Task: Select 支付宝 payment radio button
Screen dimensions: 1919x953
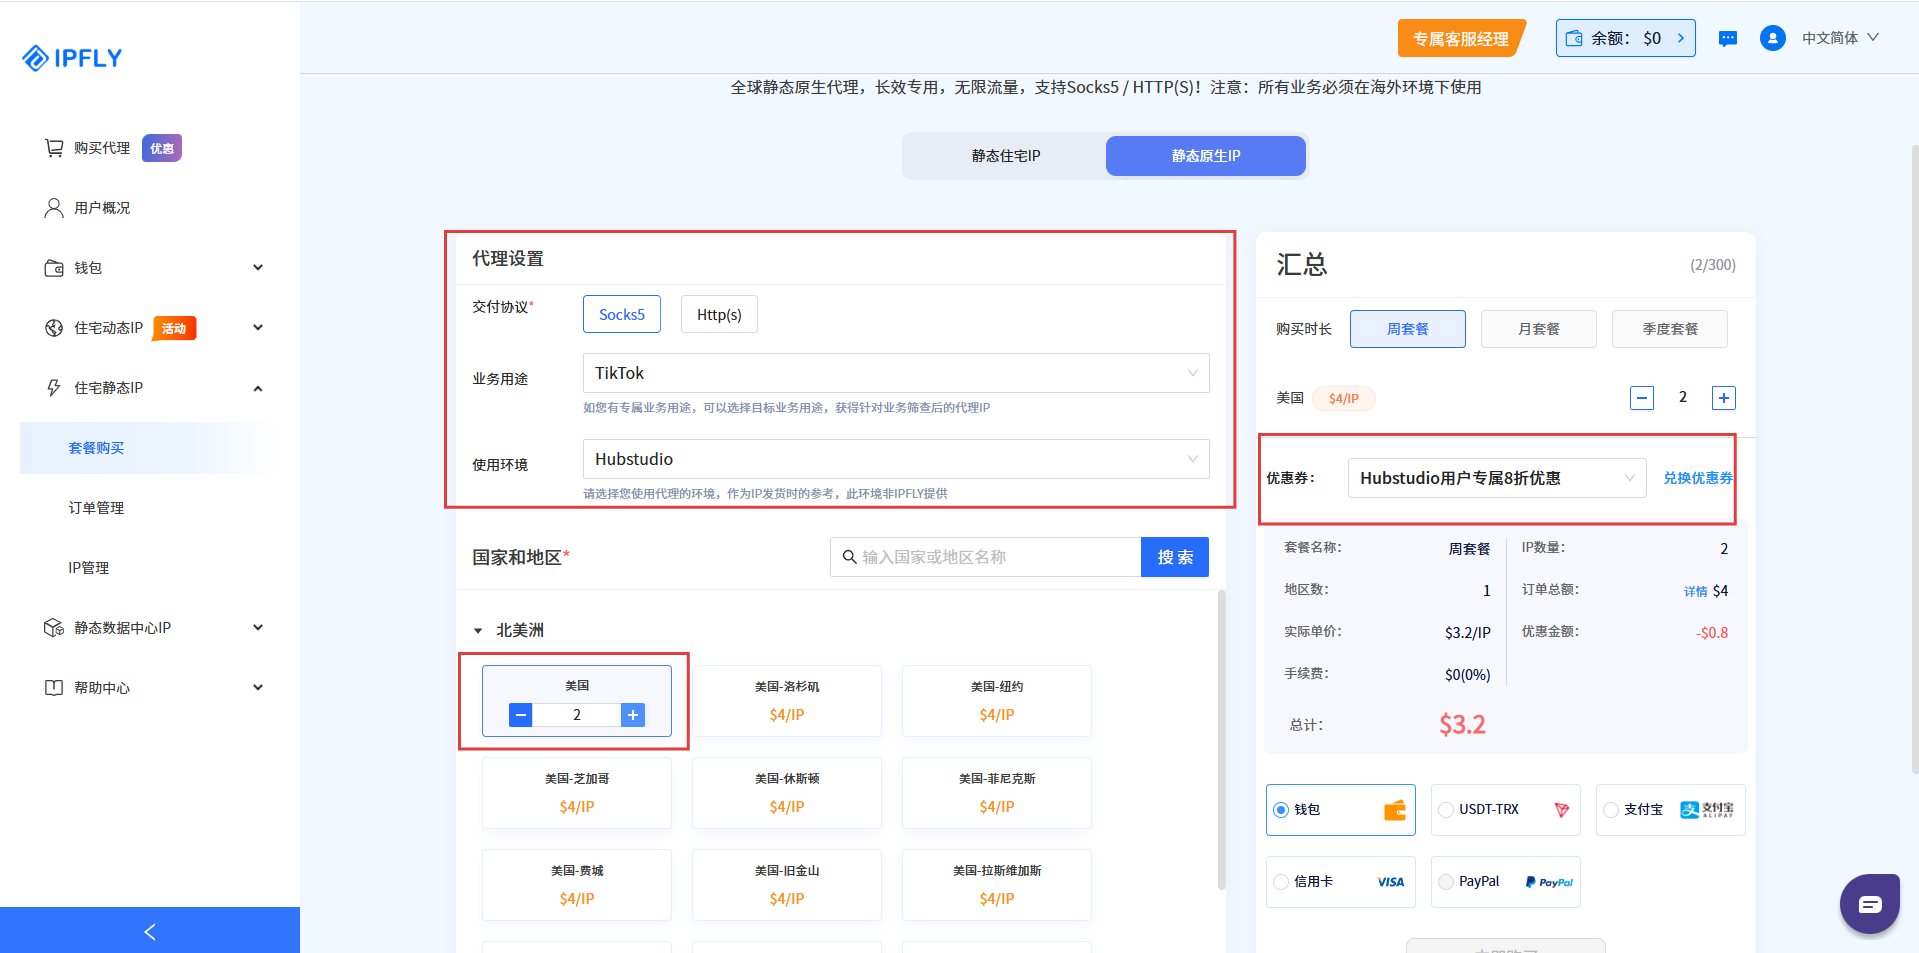Action: click(1611, 810)
